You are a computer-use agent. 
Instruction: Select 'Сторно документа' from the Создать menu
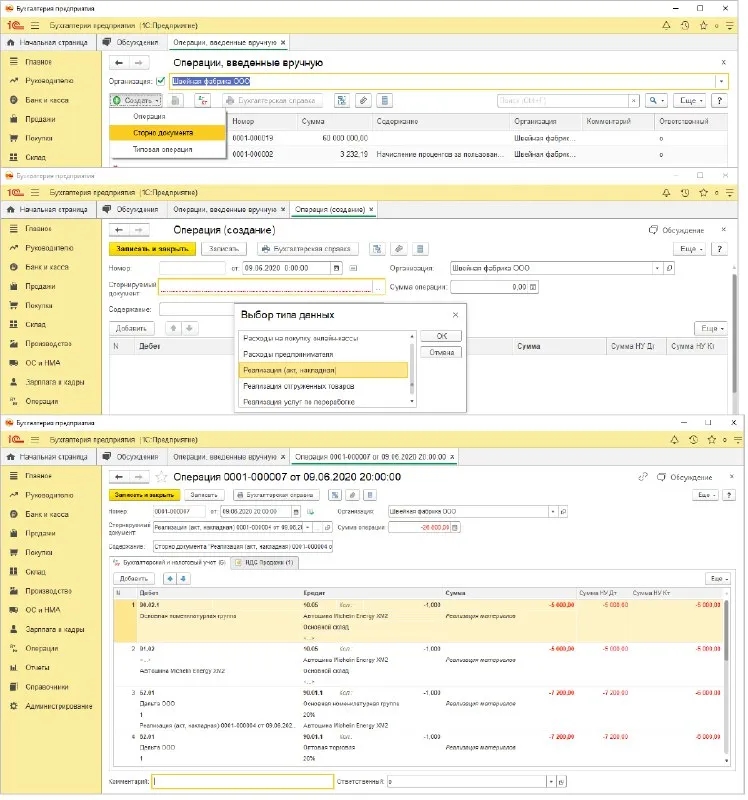coord(165,132)
